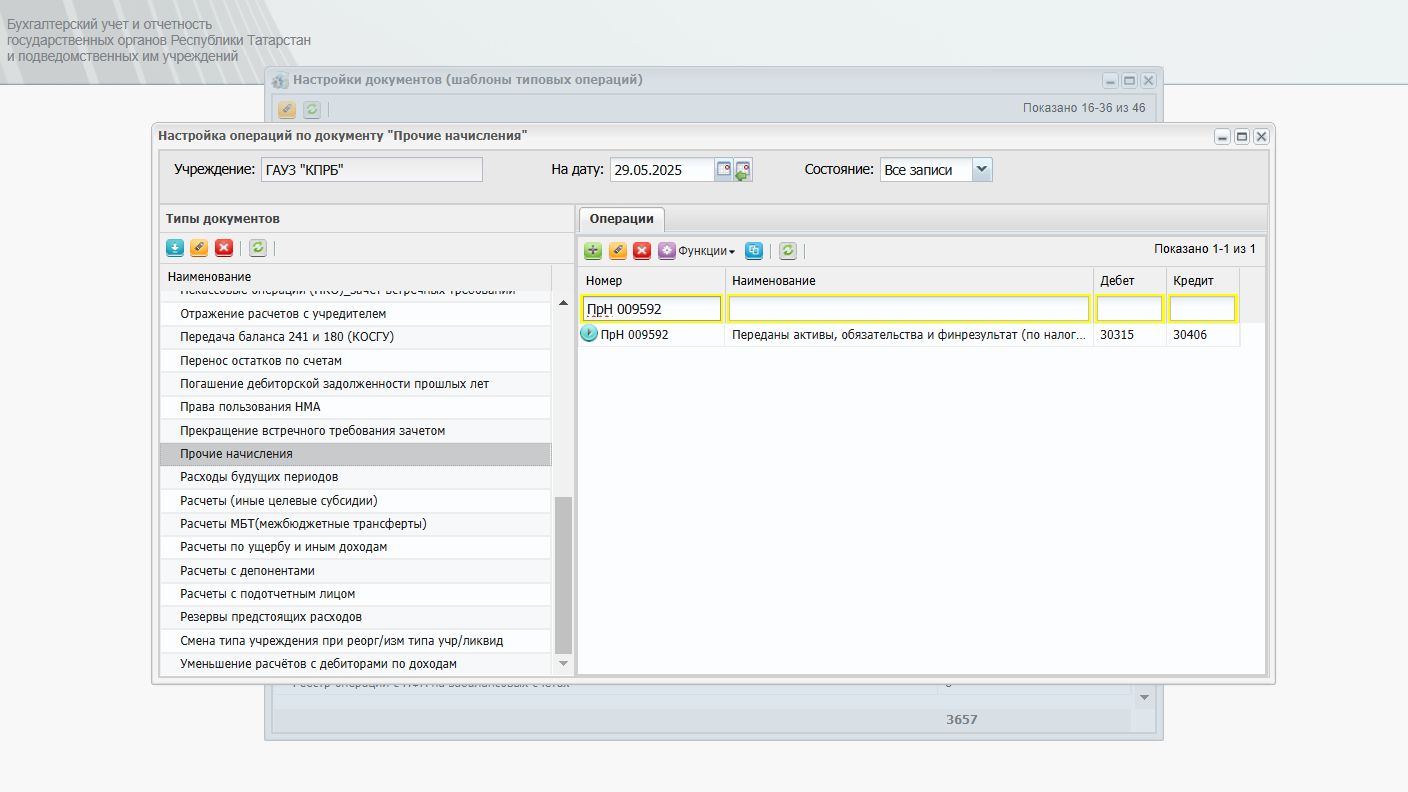1408x792 pixels.
Task: Select the Операции tab
Action: (621, 219)
